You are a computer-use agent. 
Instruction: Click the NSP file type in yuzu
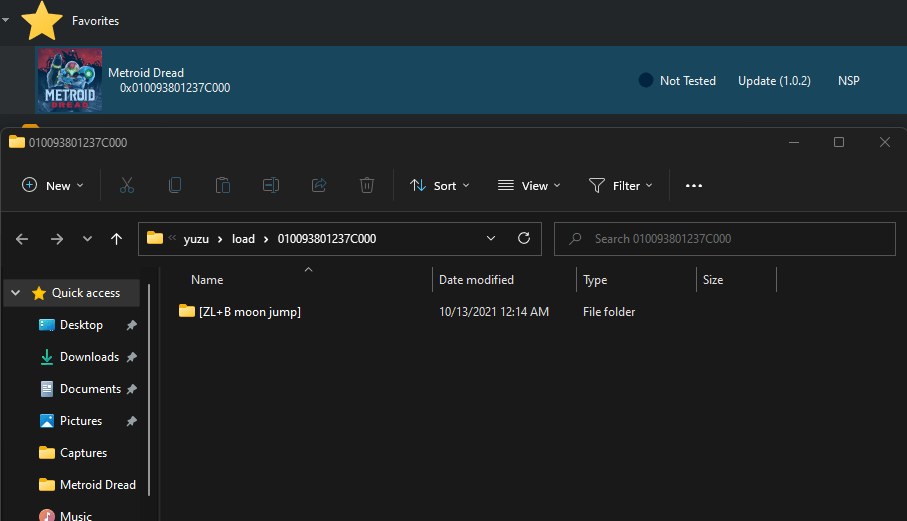pyautogui.click(x=849, y=80)
